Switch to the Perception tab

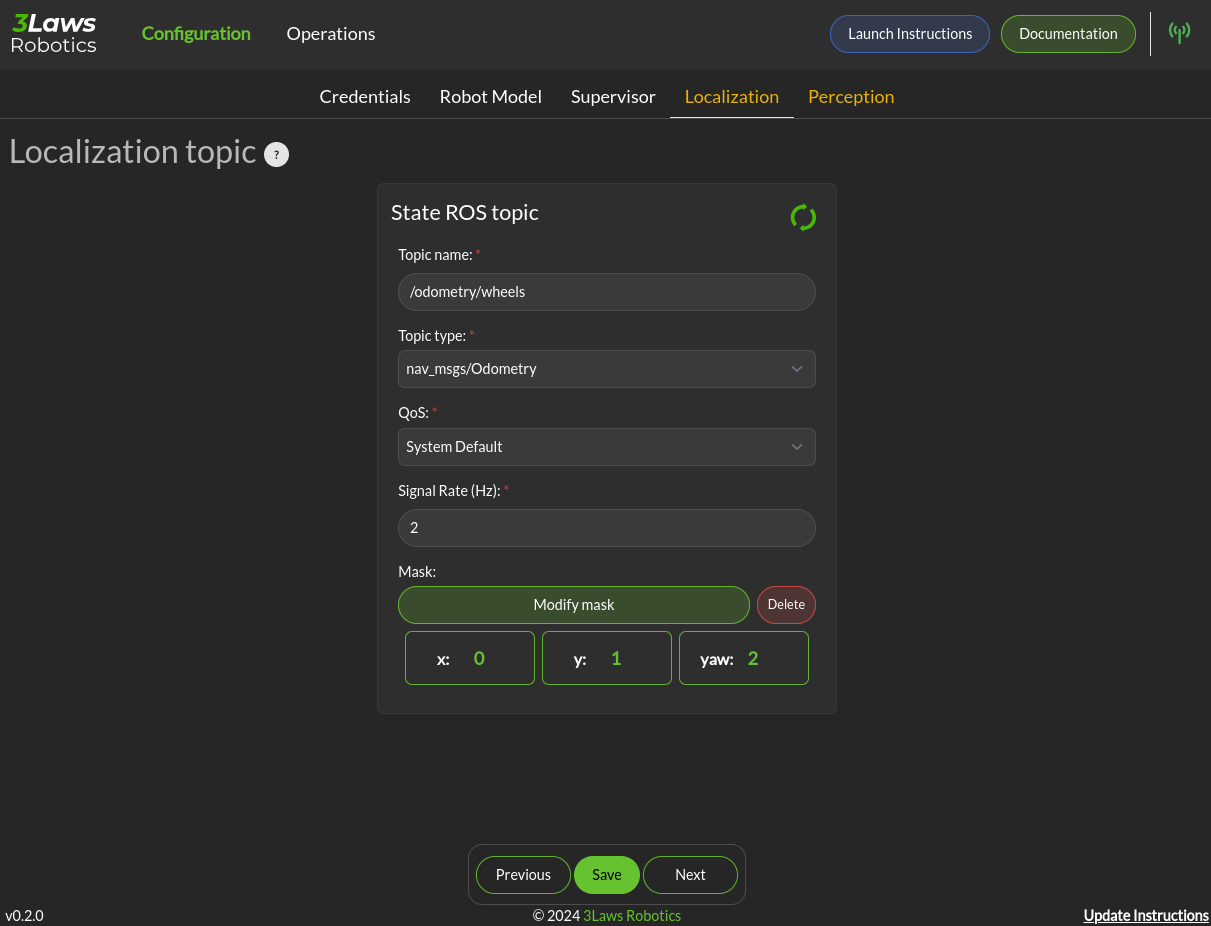(850, 97)
